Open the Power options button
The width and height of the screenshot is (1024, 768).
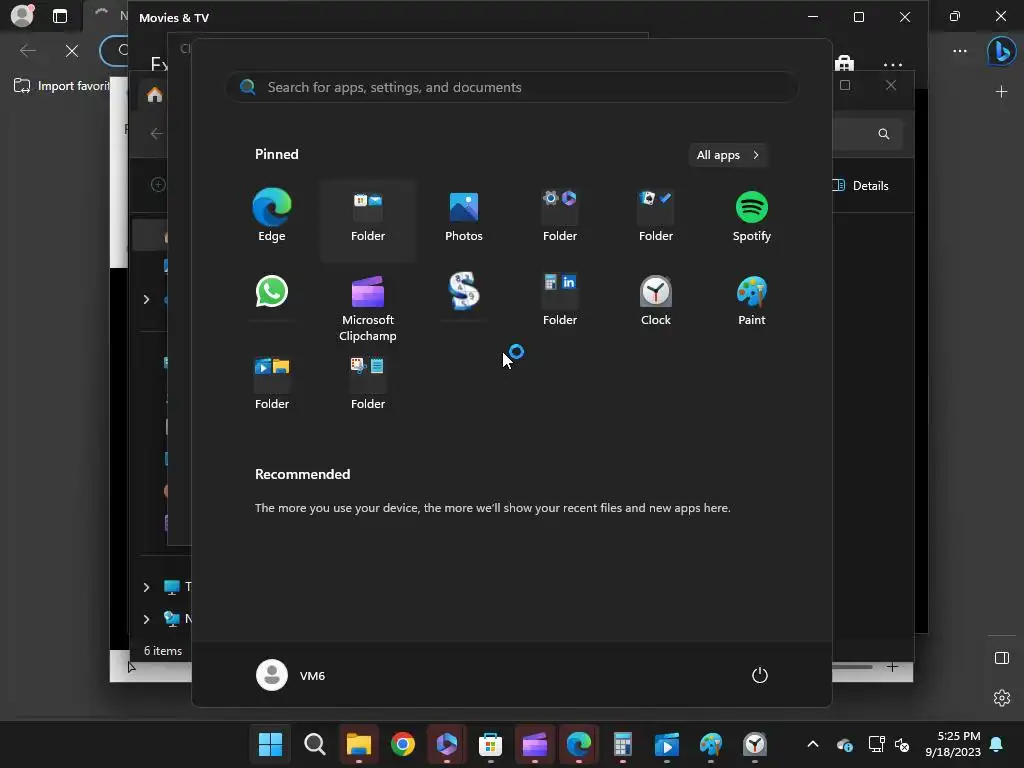[x=760, y=675]
